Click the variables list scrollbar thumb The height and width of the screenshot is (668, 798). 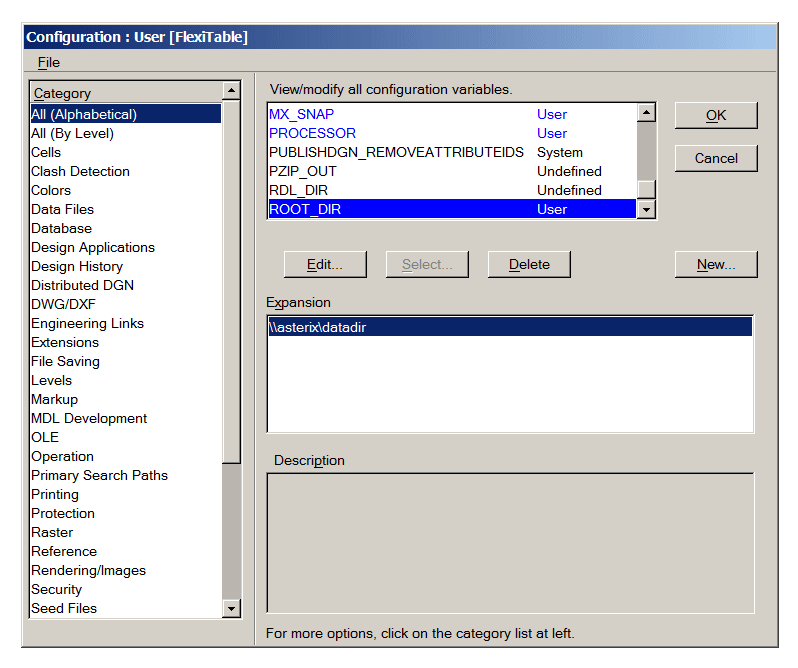click(646, 190)
